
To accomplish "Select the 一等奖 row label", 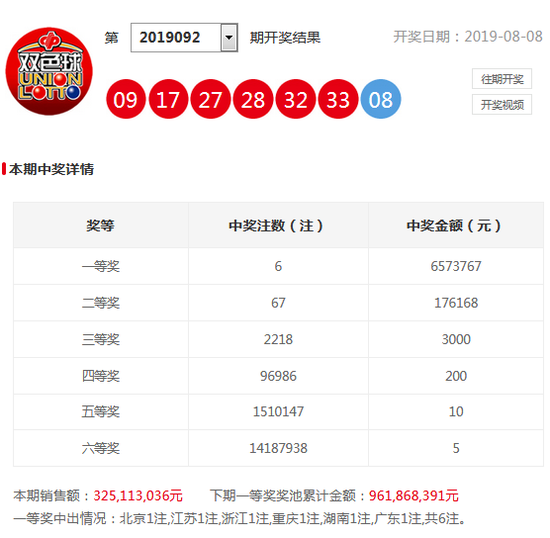I will click(101, 266).
